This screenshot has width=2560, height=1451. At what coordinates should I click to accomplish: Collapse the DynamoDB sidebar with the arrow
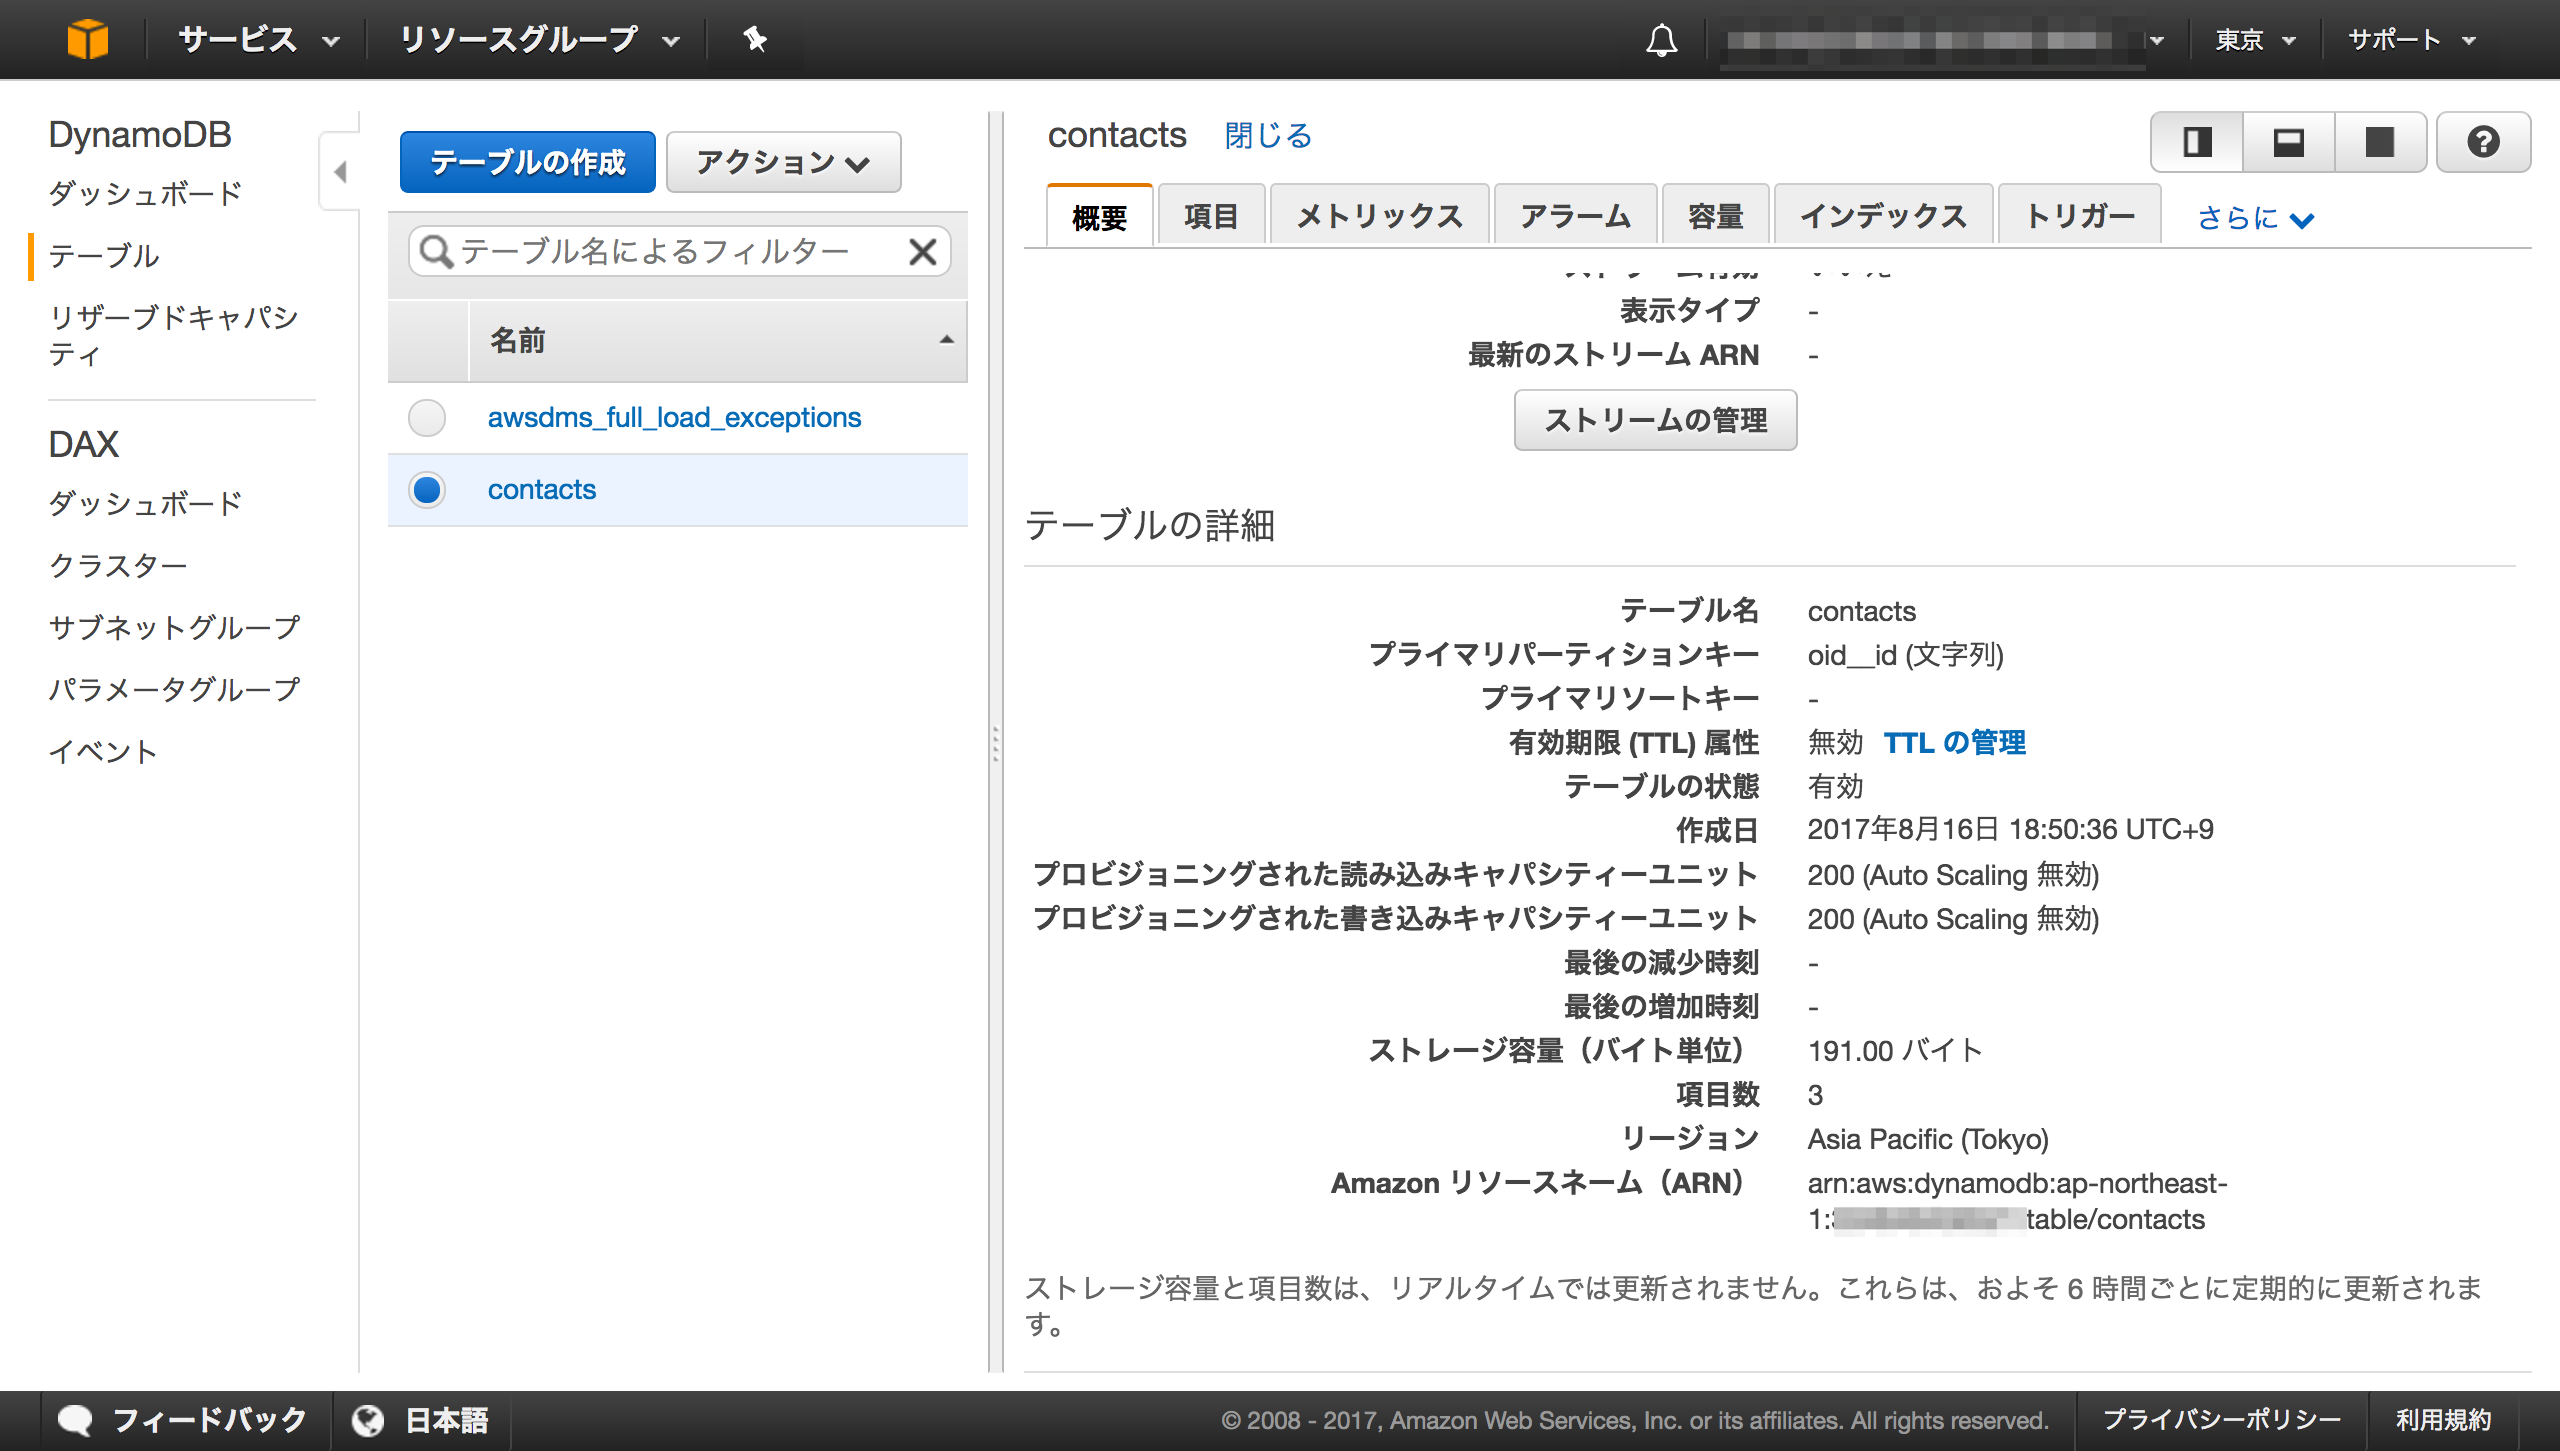coord(341,172)
